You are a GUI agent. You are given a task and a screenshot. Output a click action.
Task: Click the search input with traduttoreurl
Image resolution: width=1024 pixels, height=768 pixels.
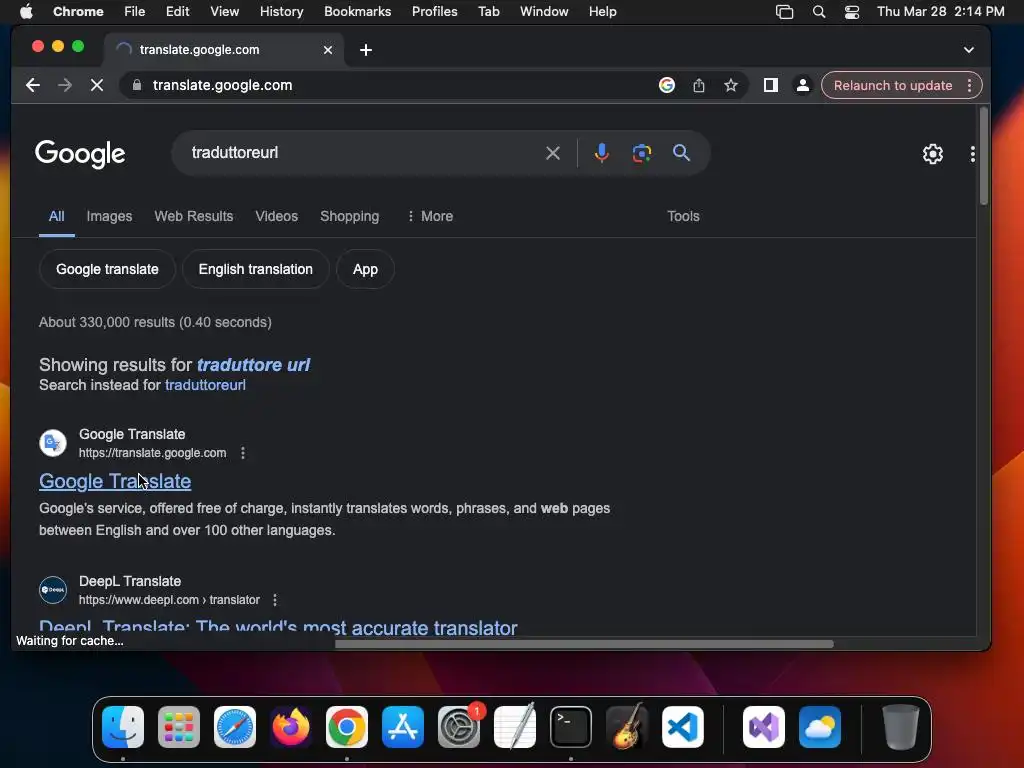coord(364,153)
